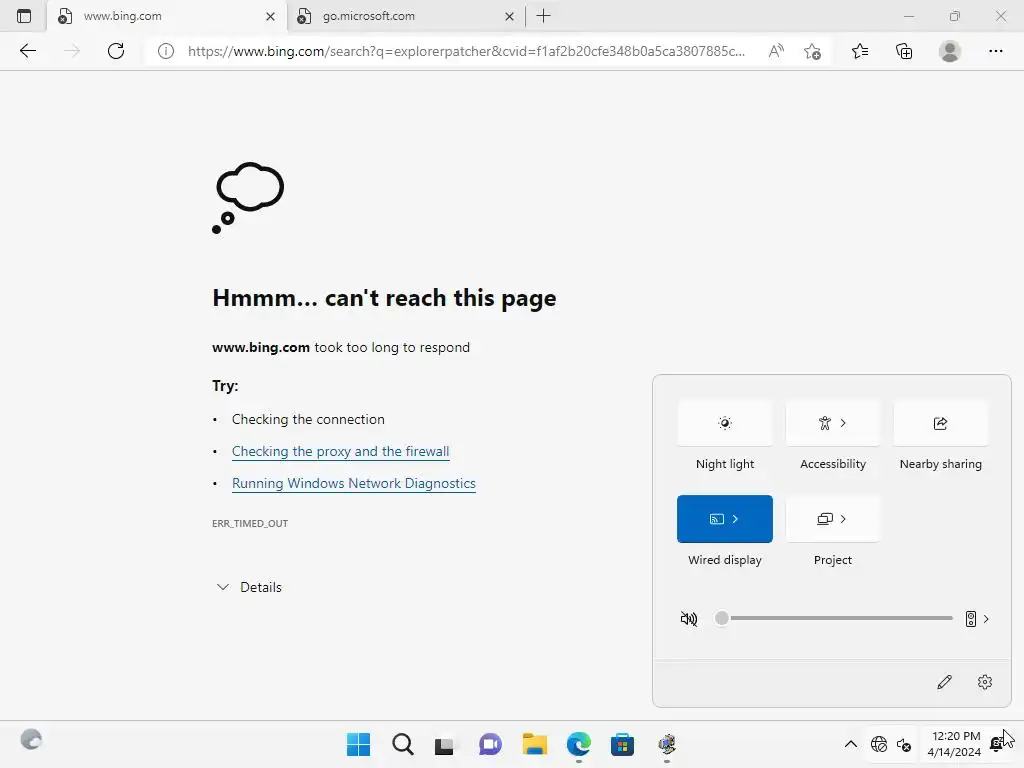Click the network globe tray icon
This screenshot has width=1024, height=768.
[879, 744]
